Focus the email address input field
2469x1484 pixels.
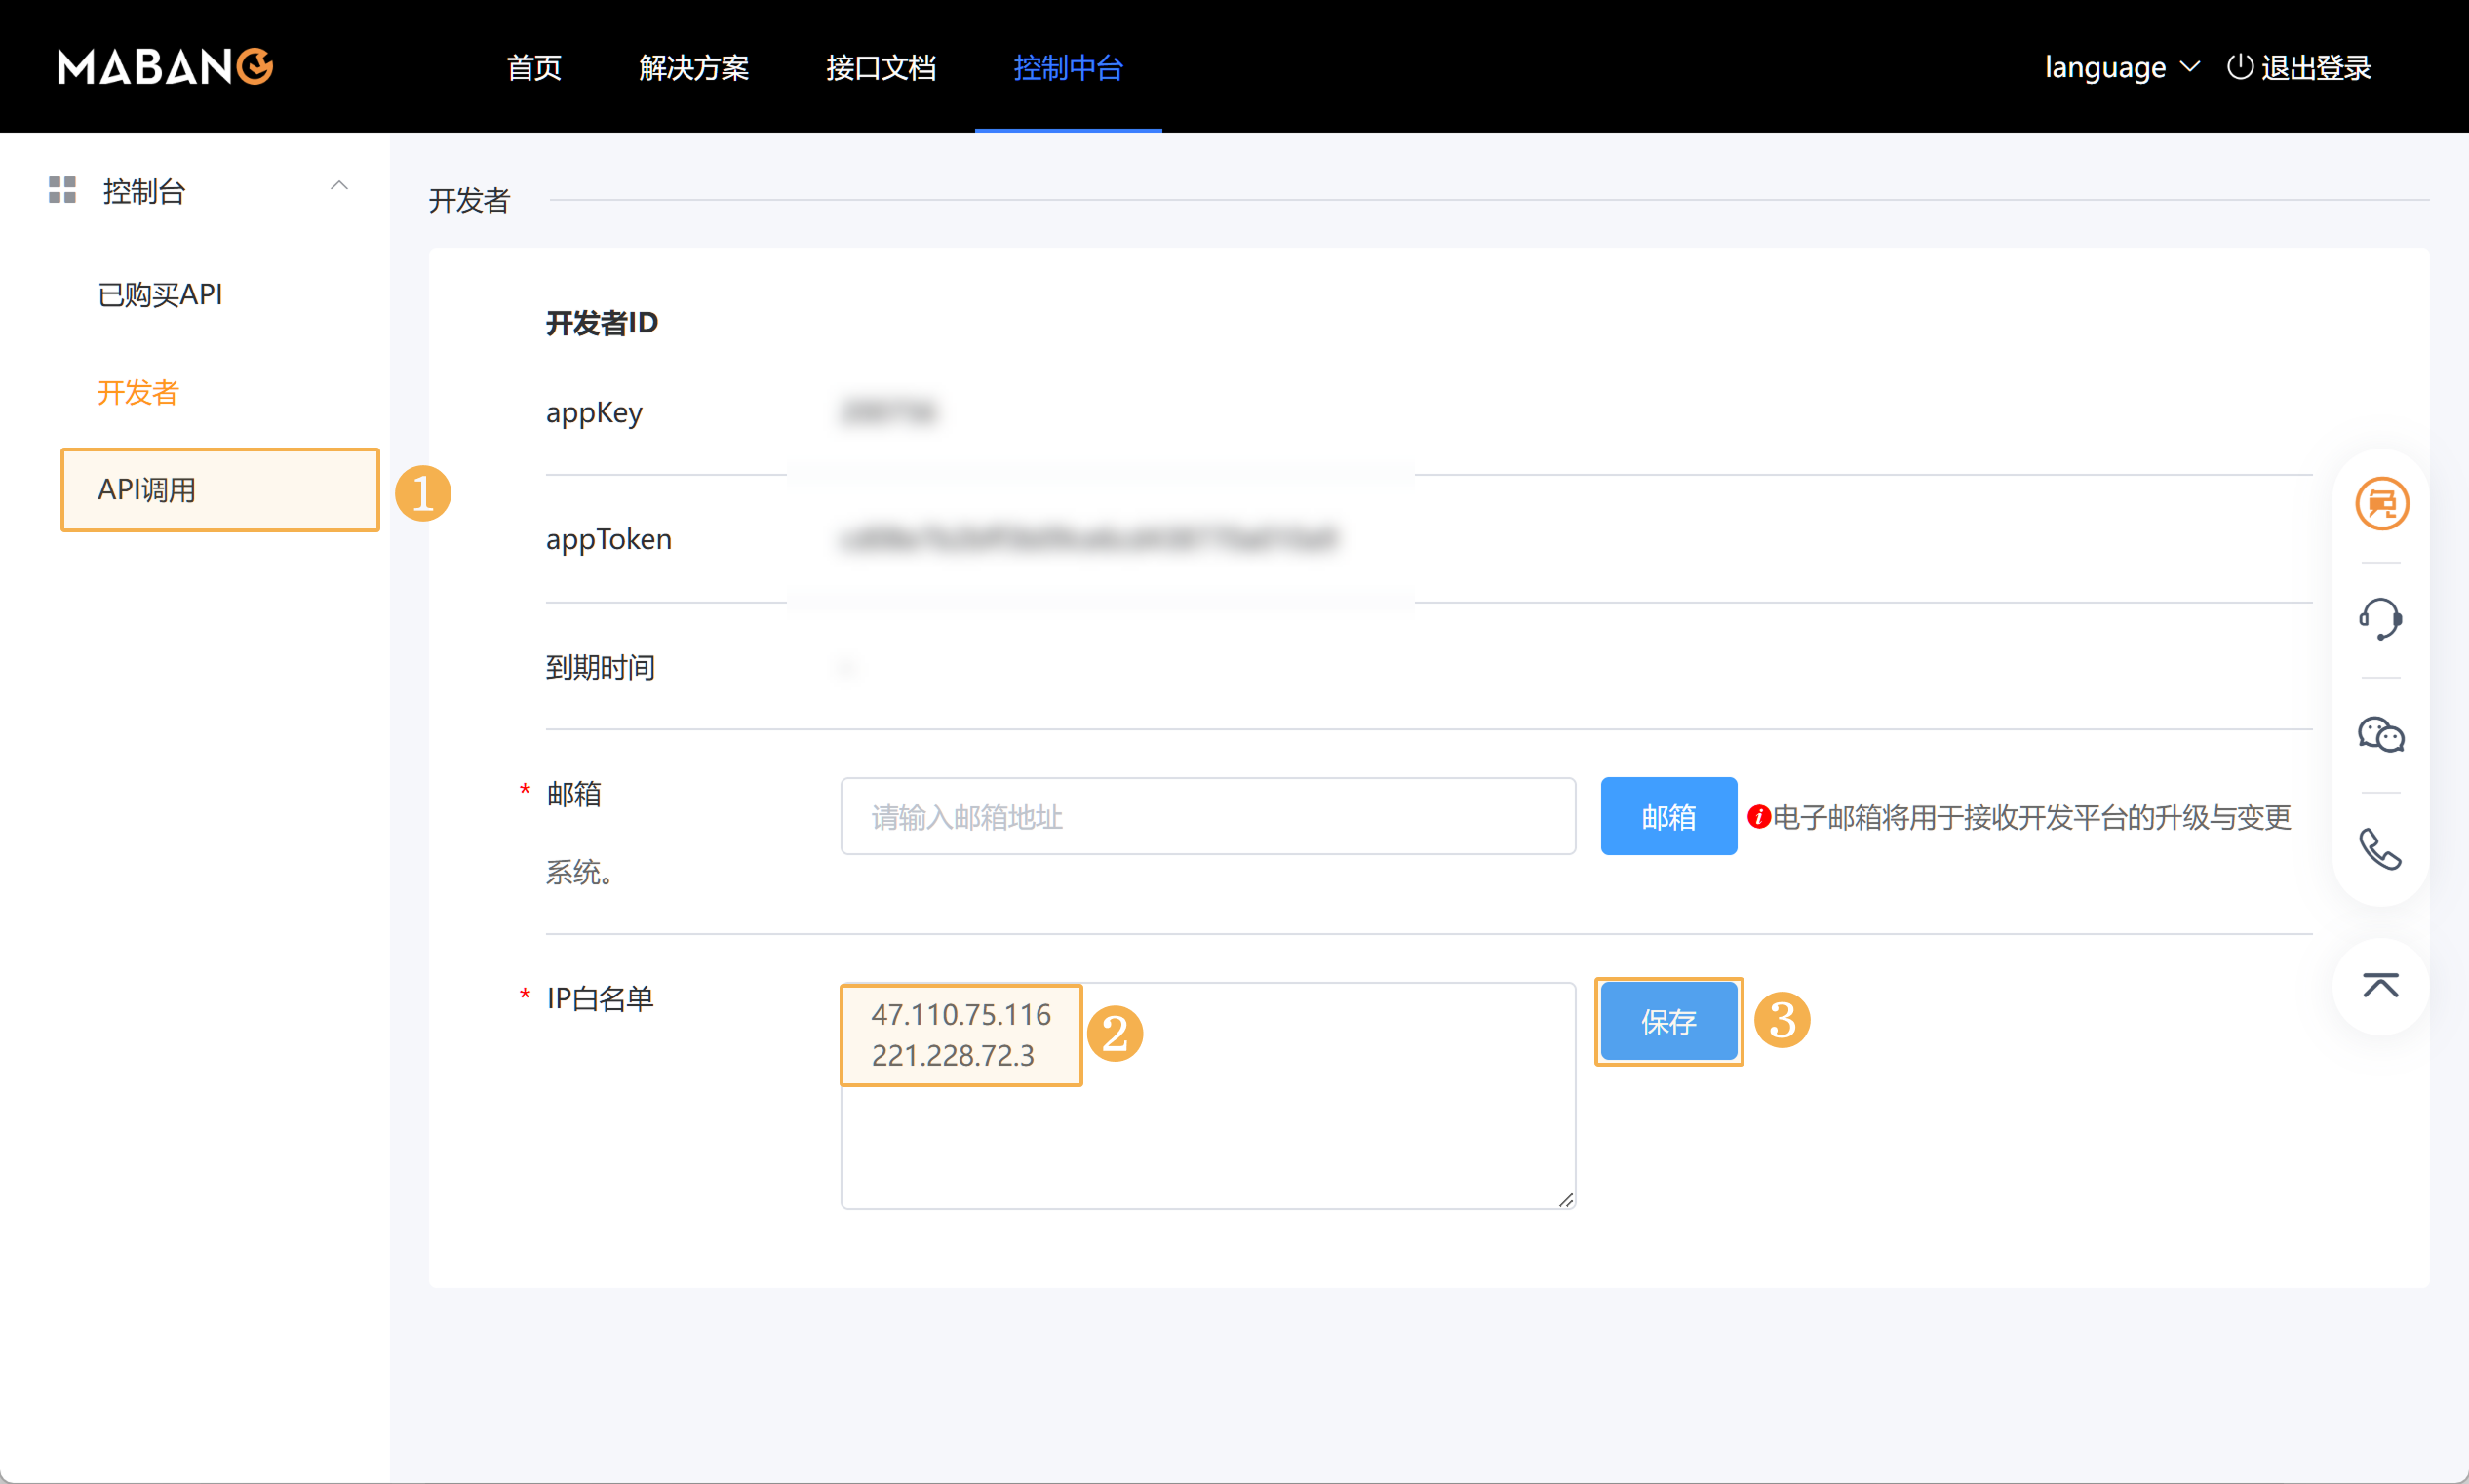(x=1207, y=816)
